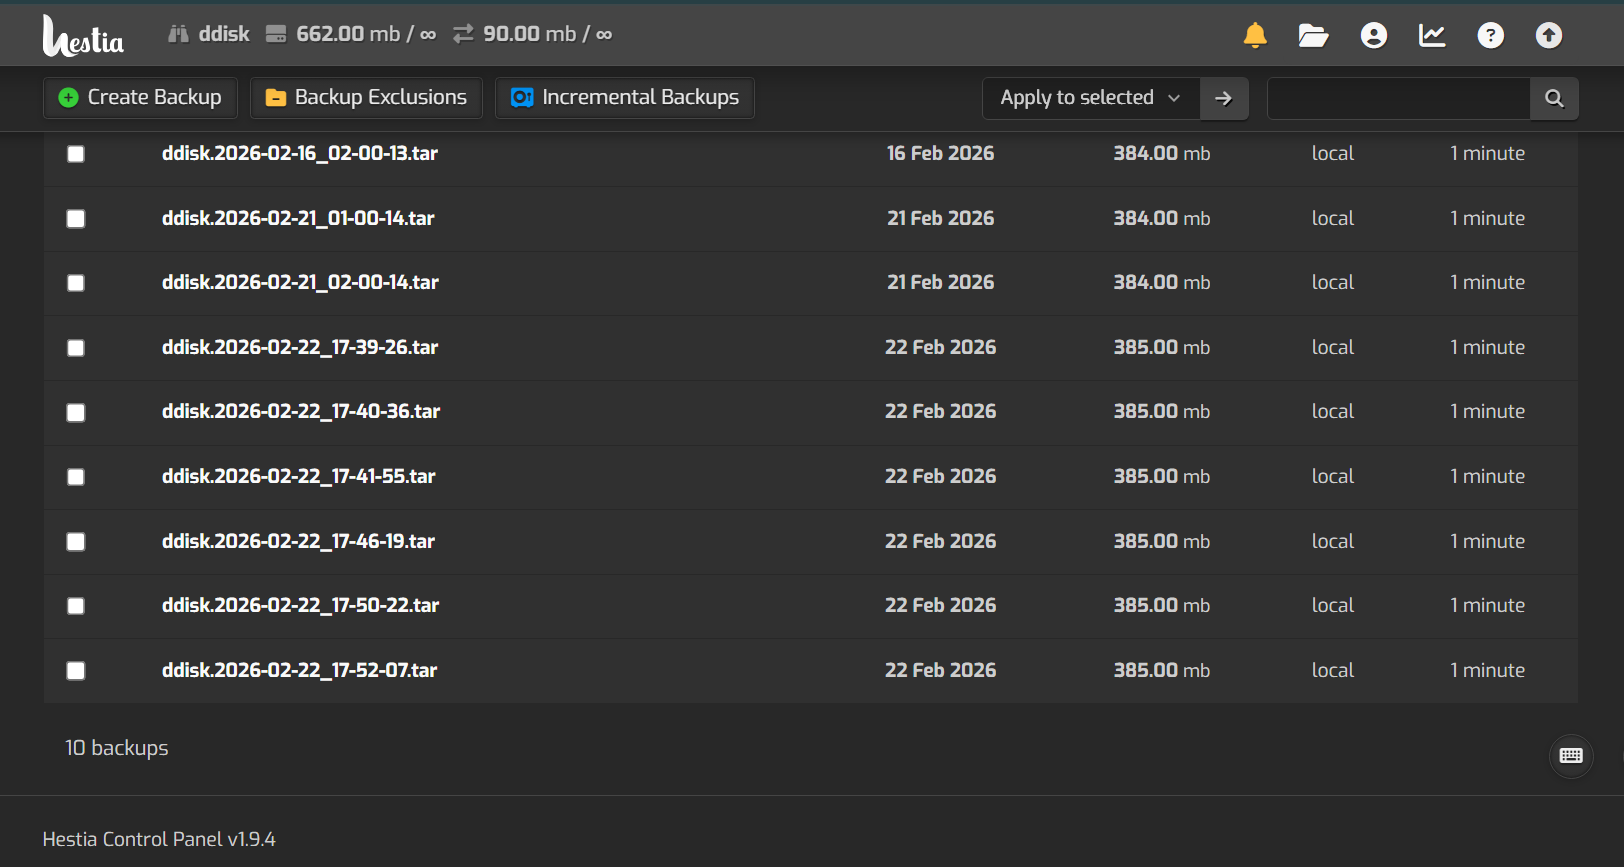Check the ddisk.2026-02-22_17-52-07.tar backup
The image size is (1624, 867).
tap(76, 671)
